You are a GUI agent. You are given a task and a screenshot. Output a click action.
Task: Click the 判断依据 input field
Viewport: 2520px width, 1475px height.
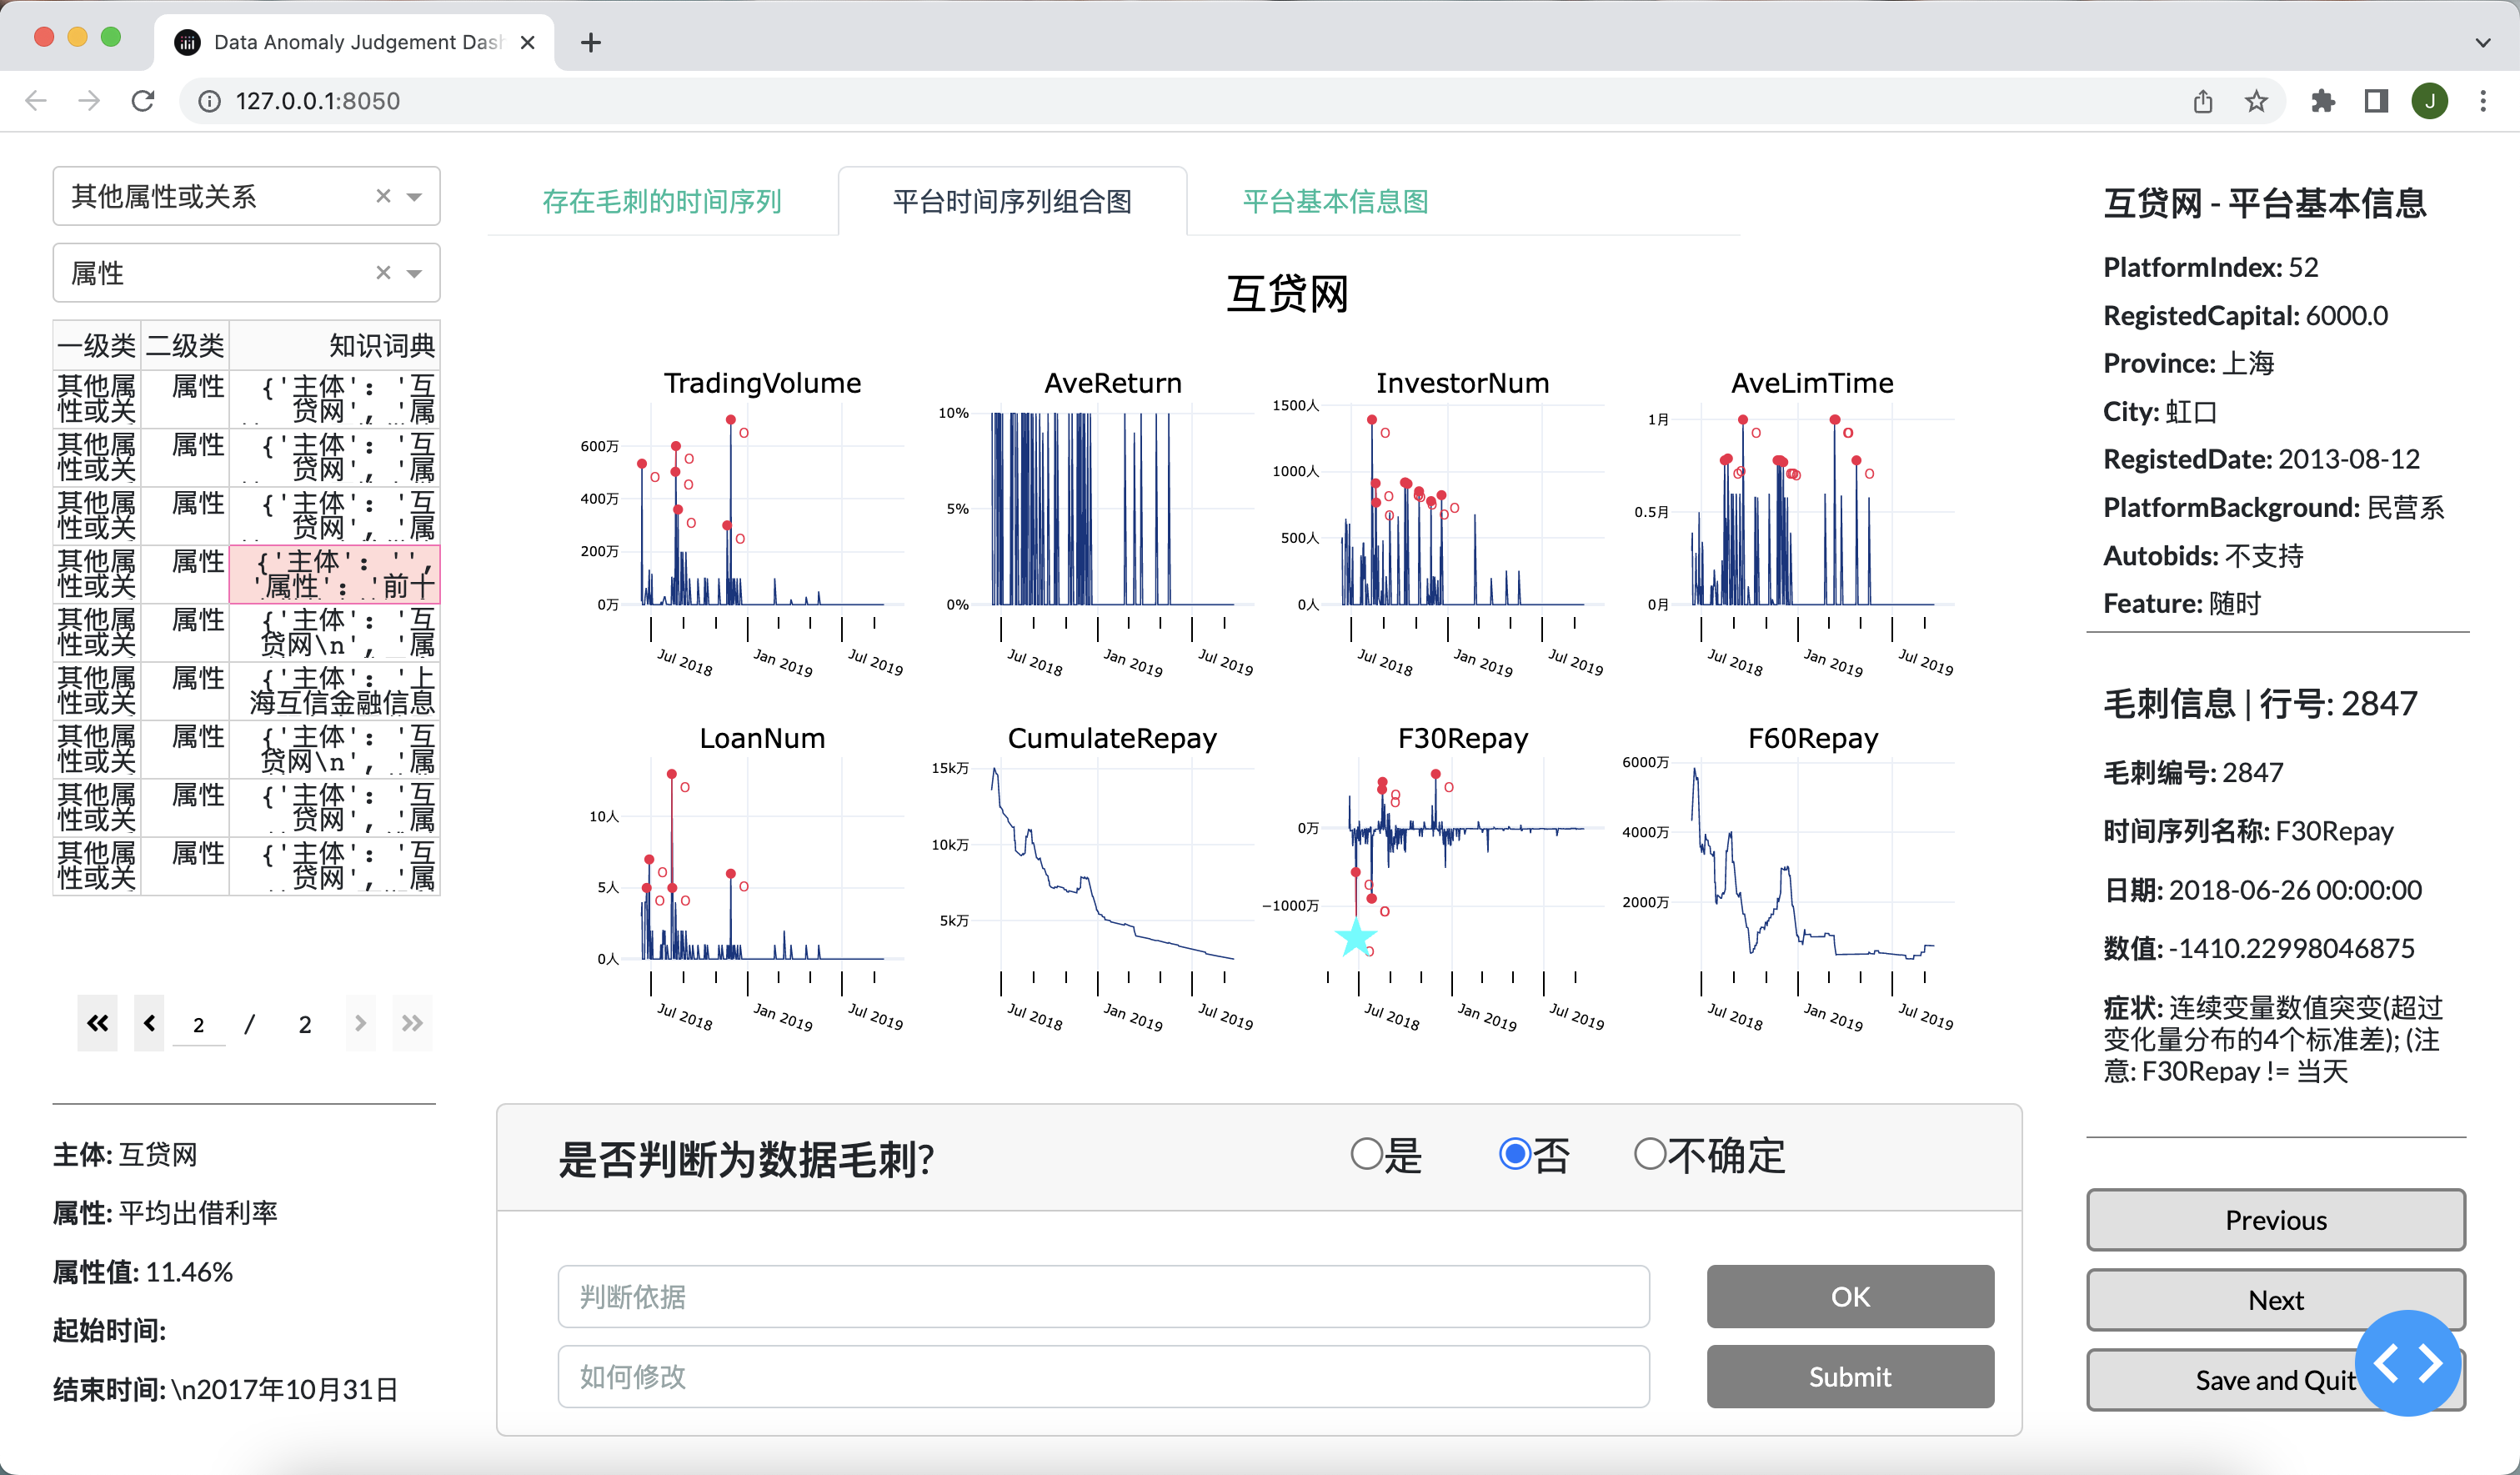tap(1104, 1296)
